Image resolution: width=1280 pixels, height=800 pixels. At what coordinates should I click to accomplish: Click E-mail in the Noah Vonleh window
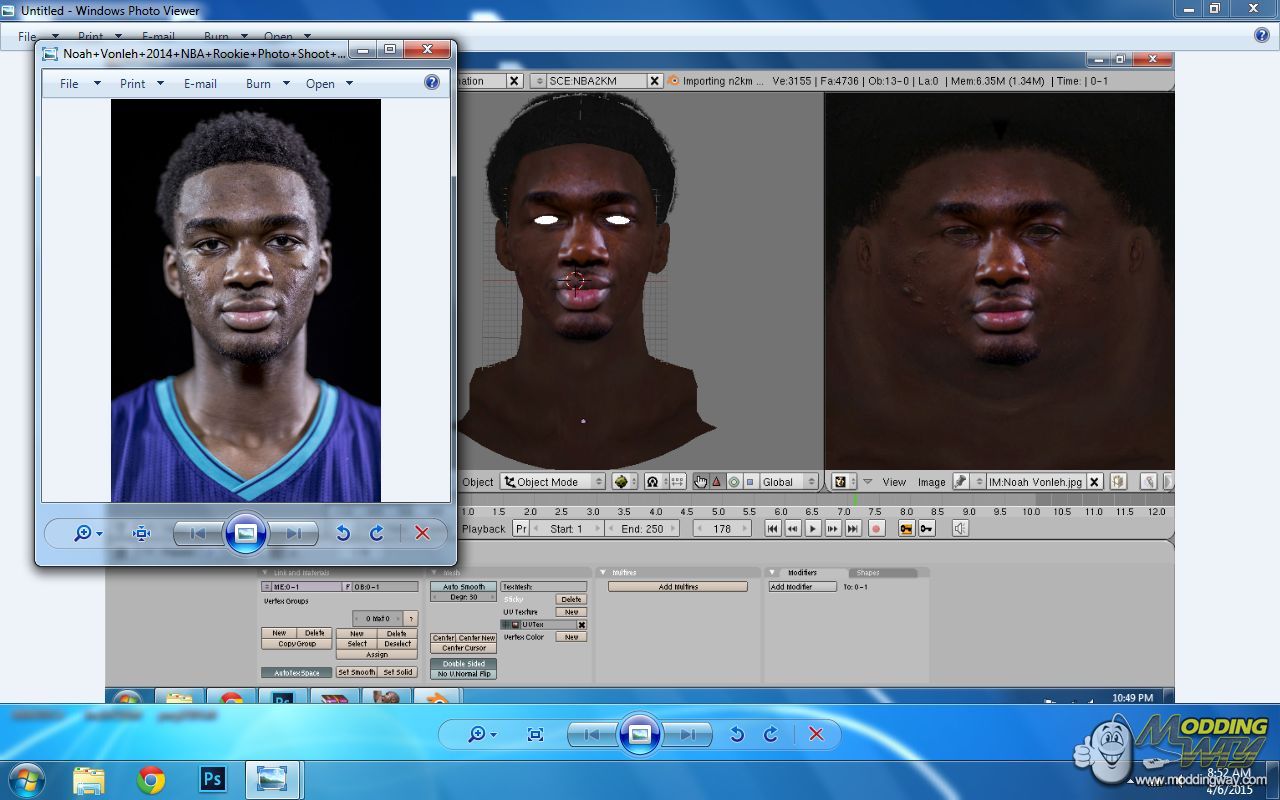pyautogui.click(x=200, y=84)
